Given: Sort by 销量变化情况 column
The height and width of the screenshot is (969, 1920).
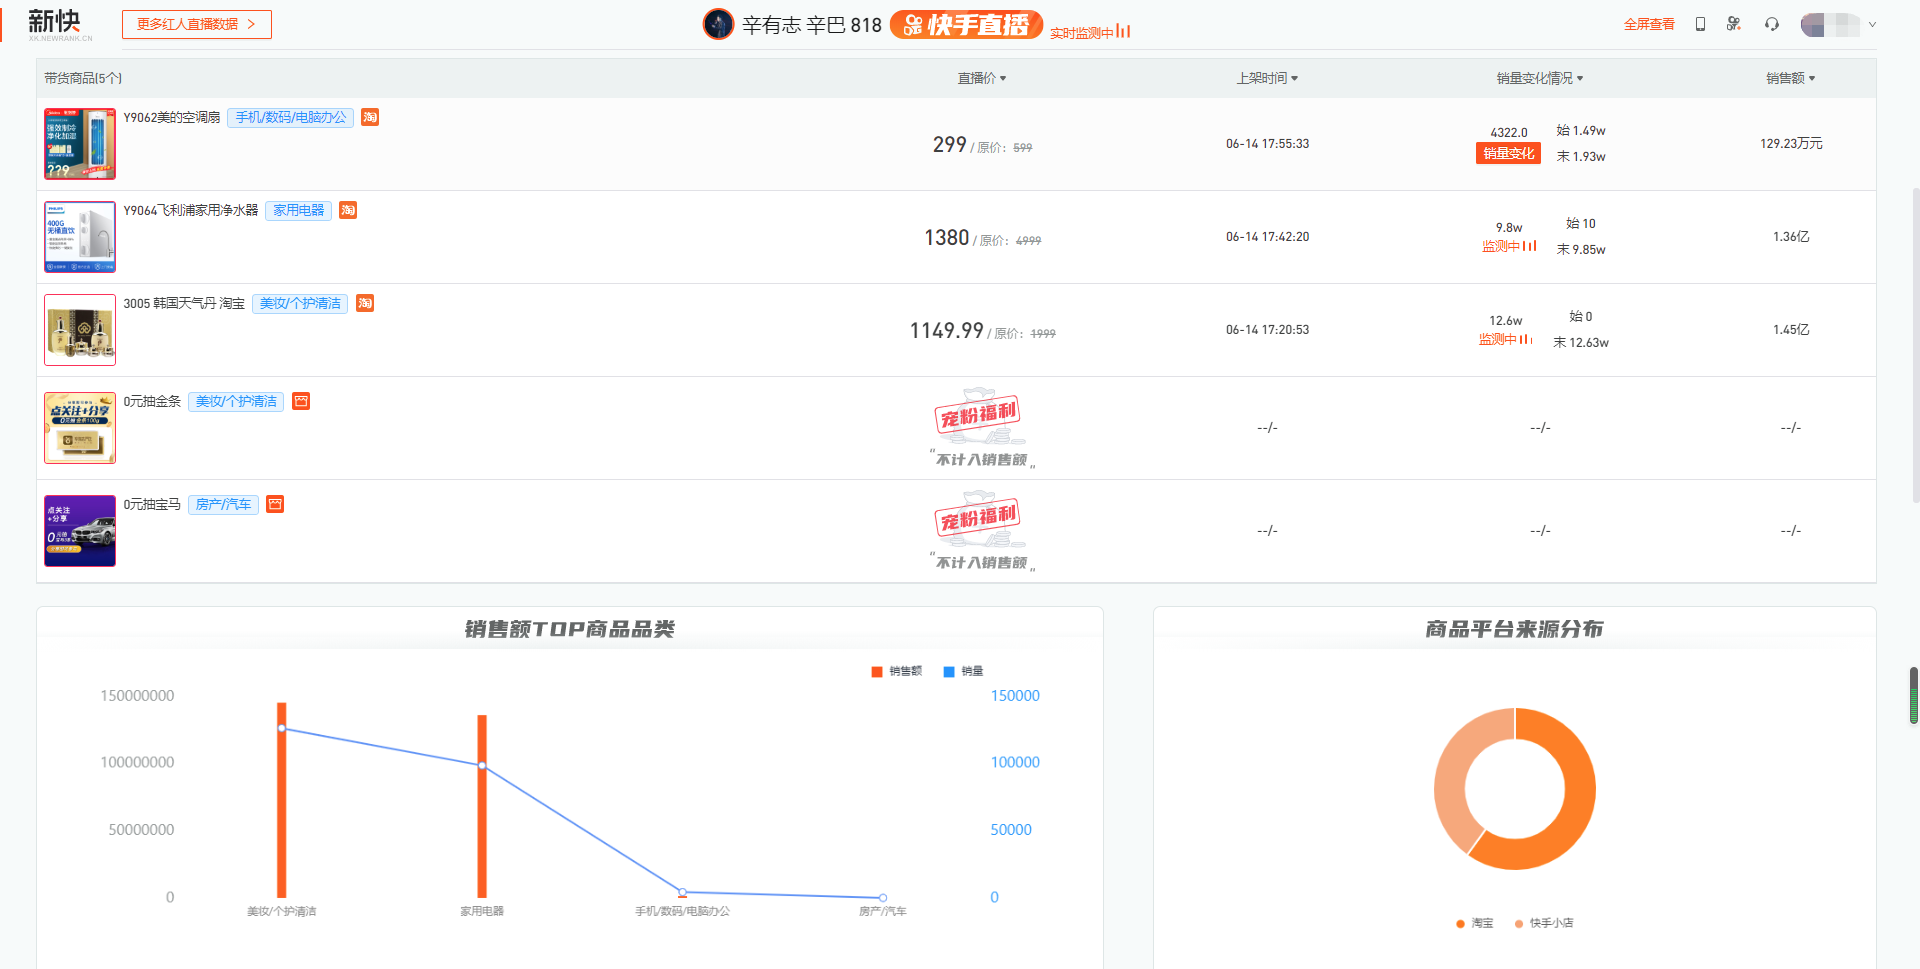Looking at the screenshot, I should 1540,78.
